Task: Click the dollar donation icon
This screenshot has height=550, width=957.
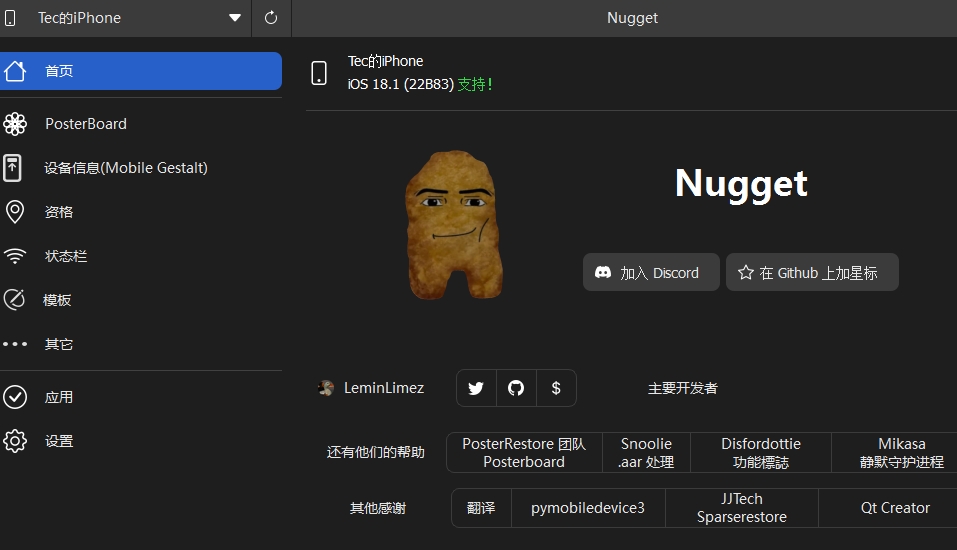Action: (556, 388)
